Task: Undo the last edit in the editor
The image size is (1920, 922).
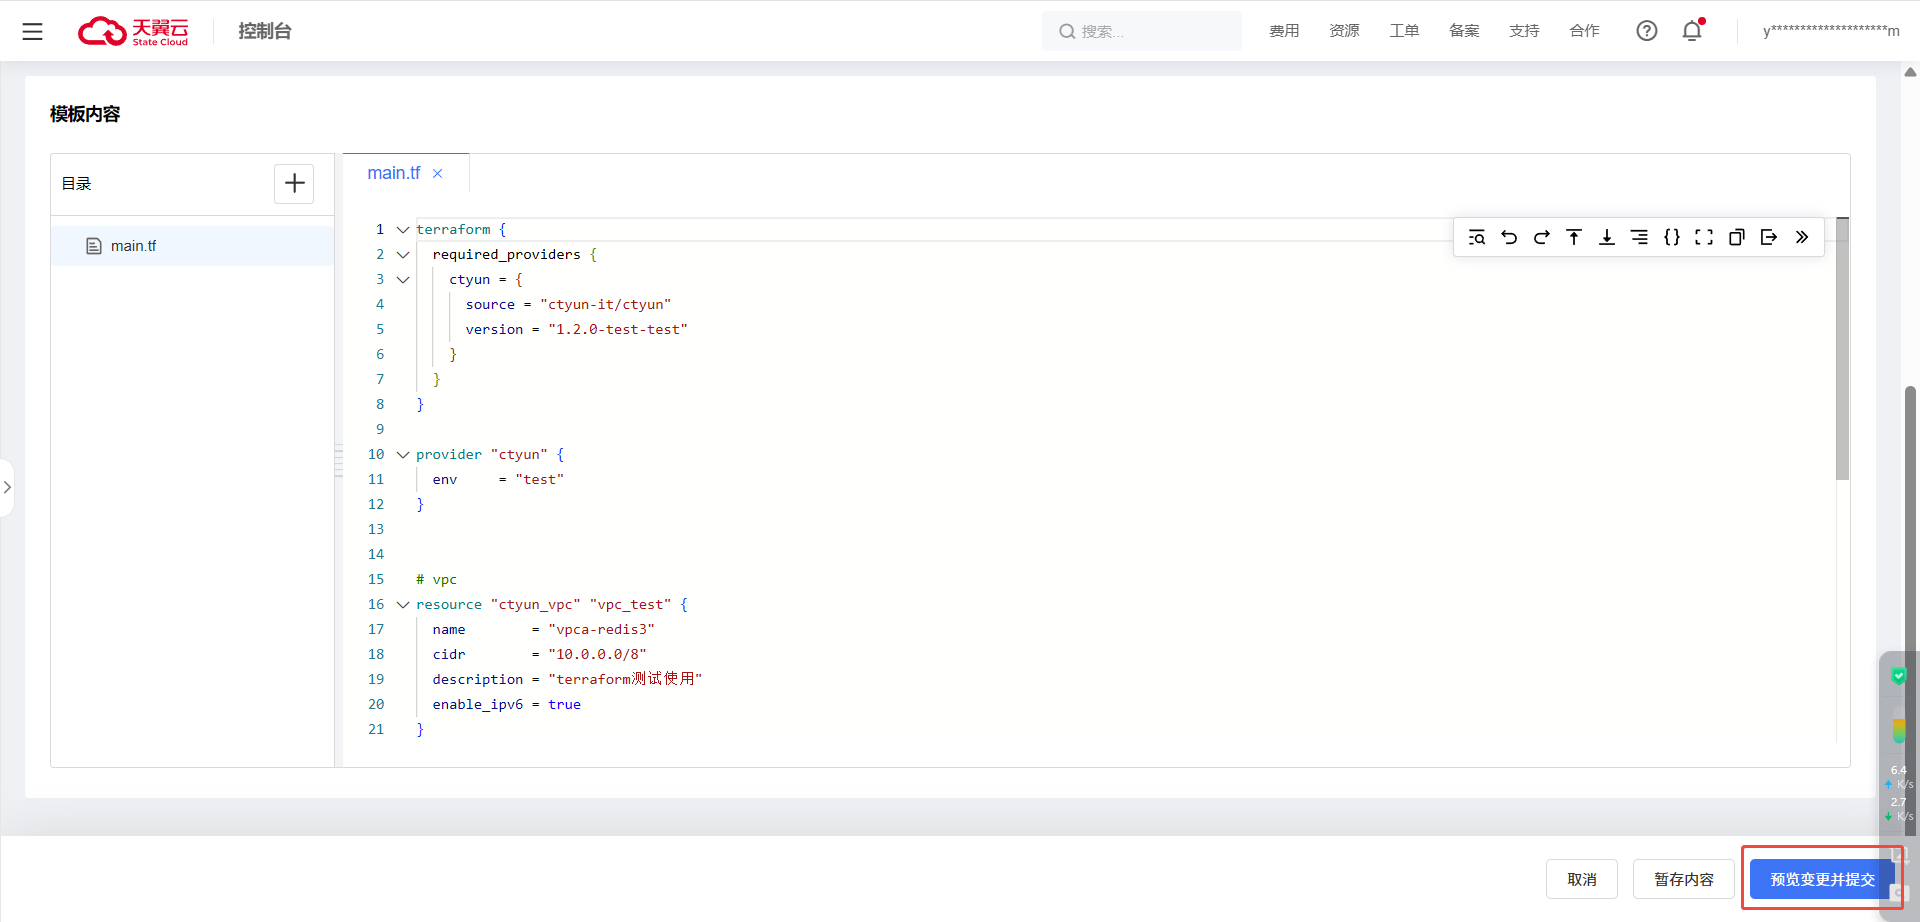Action: pyautogui.click(x=1509, y=237)
